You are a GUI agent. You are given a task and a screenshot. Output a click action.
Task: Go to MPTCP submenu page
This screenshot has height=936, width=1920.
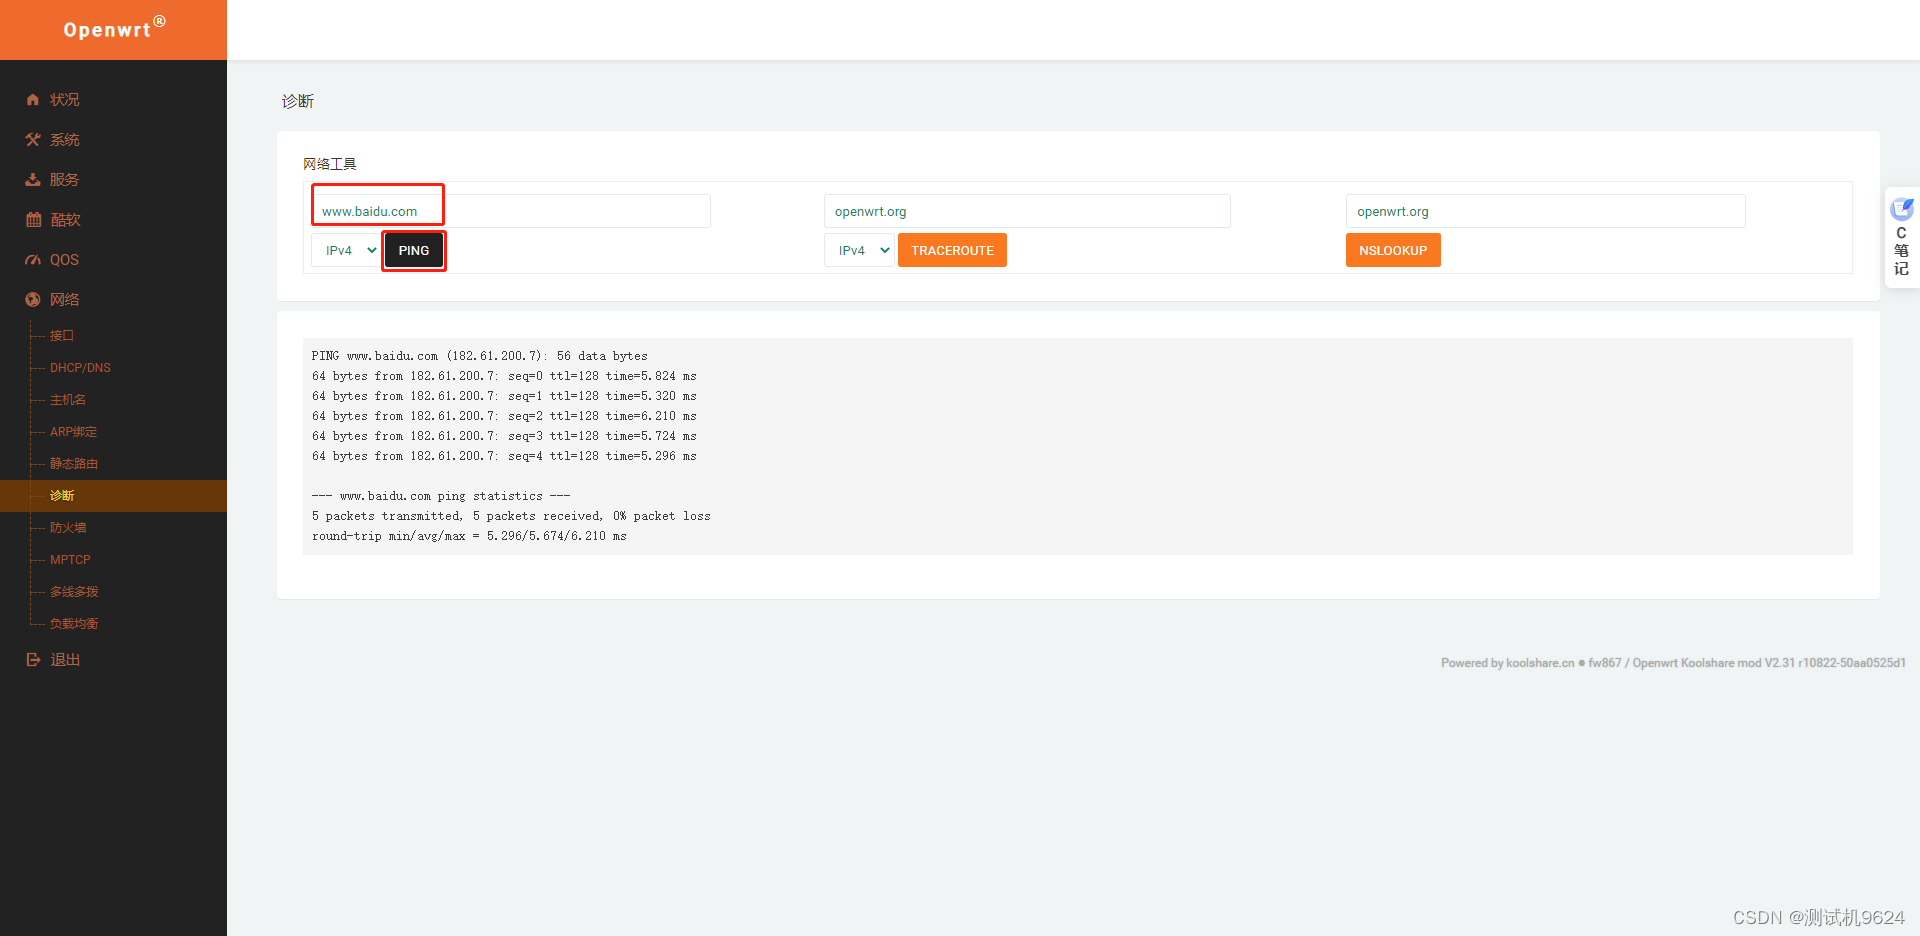pos(70,560)
